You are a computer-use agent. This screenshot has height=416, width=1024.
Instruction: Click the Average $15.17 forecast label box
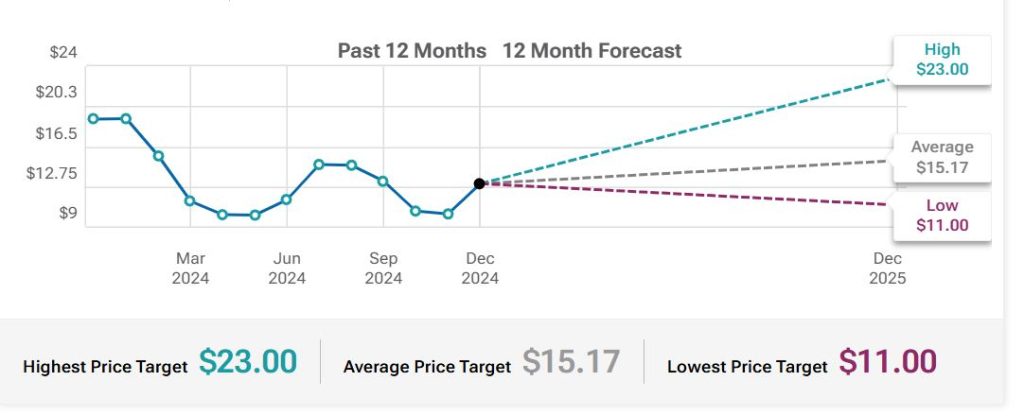click(942, 158)
